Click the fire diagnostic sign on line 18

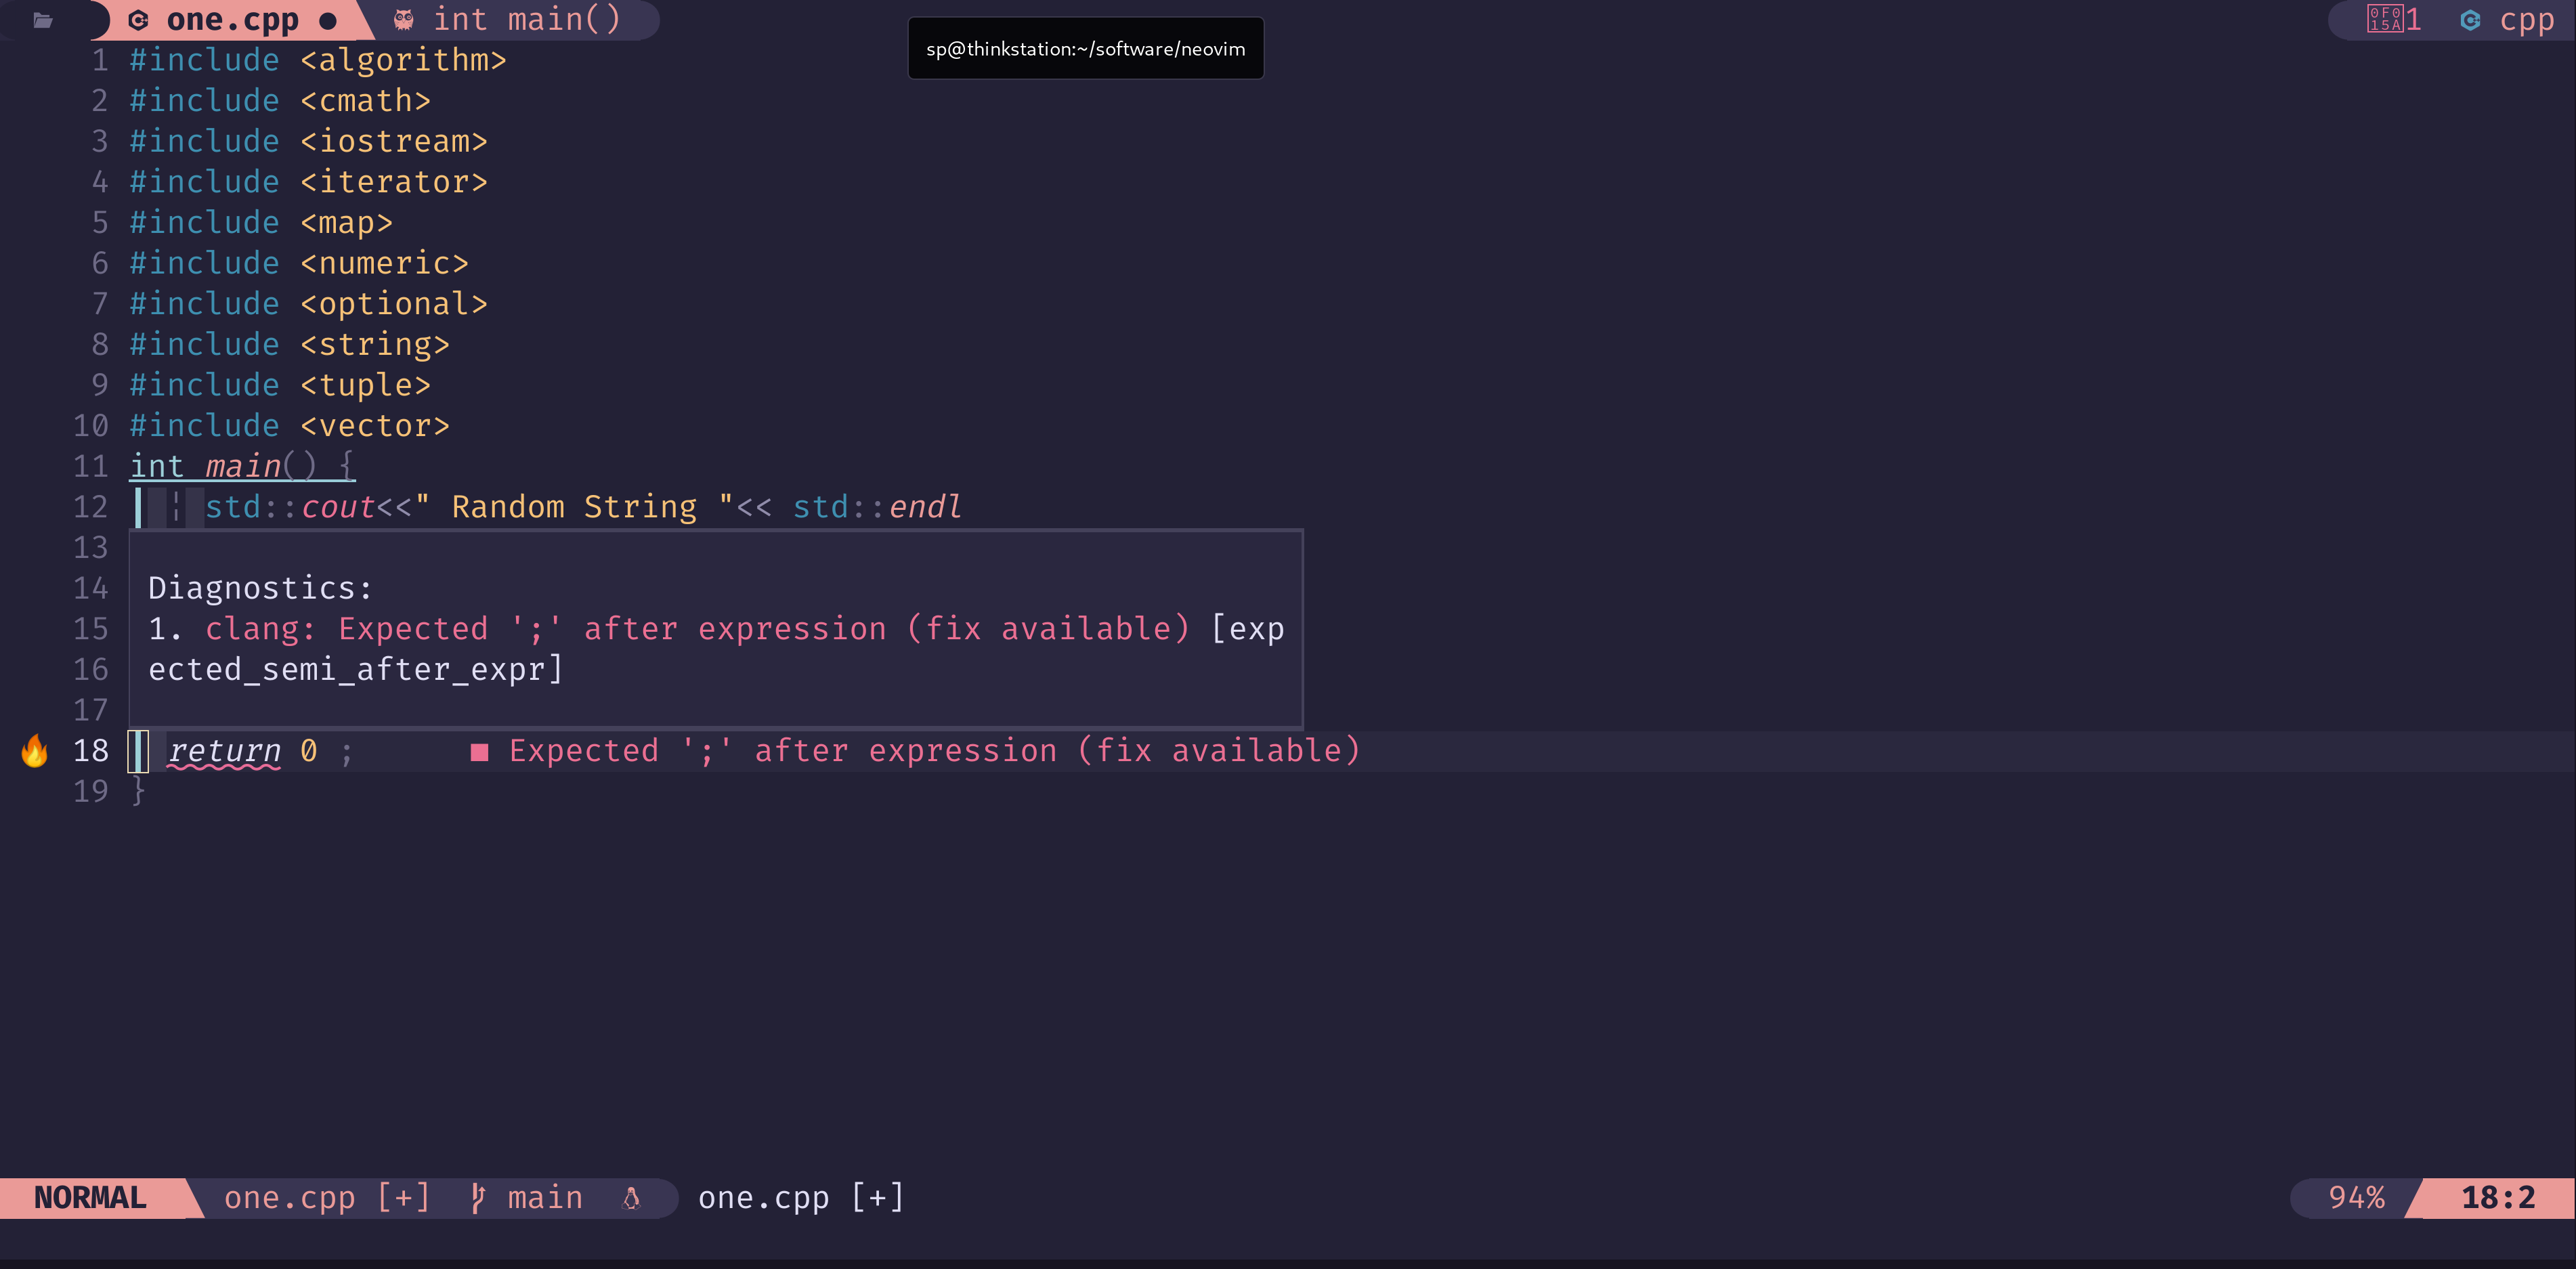(x=35, y=750)
